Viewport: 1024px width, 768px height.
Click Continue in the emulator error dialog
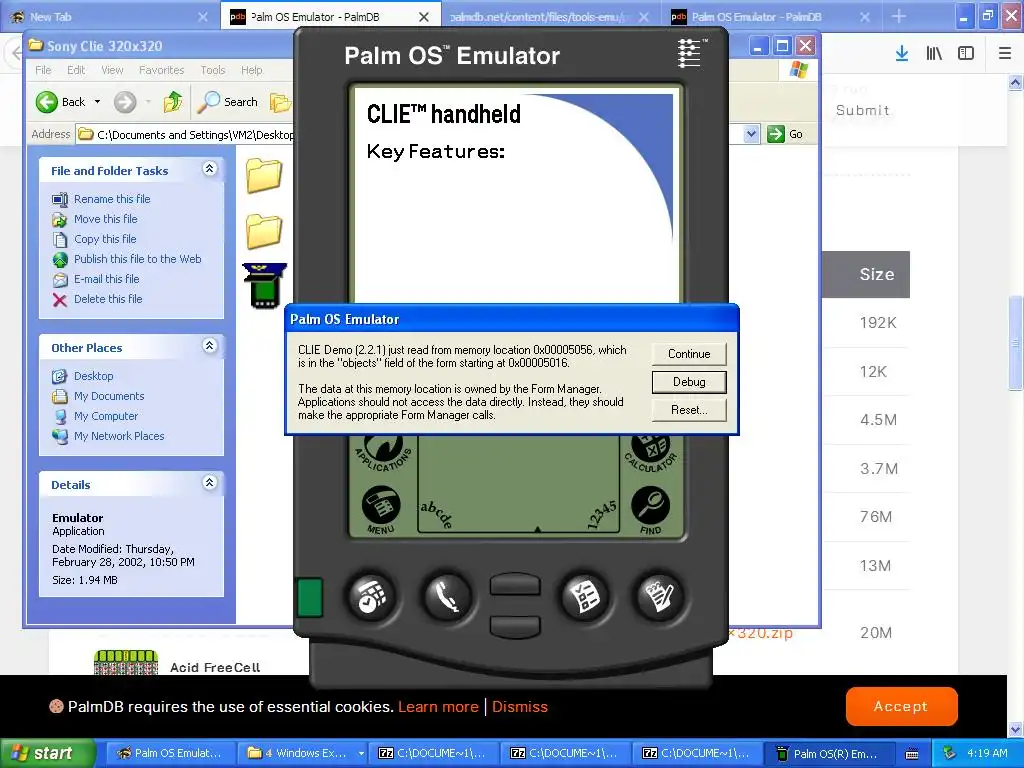coord(689,354)
